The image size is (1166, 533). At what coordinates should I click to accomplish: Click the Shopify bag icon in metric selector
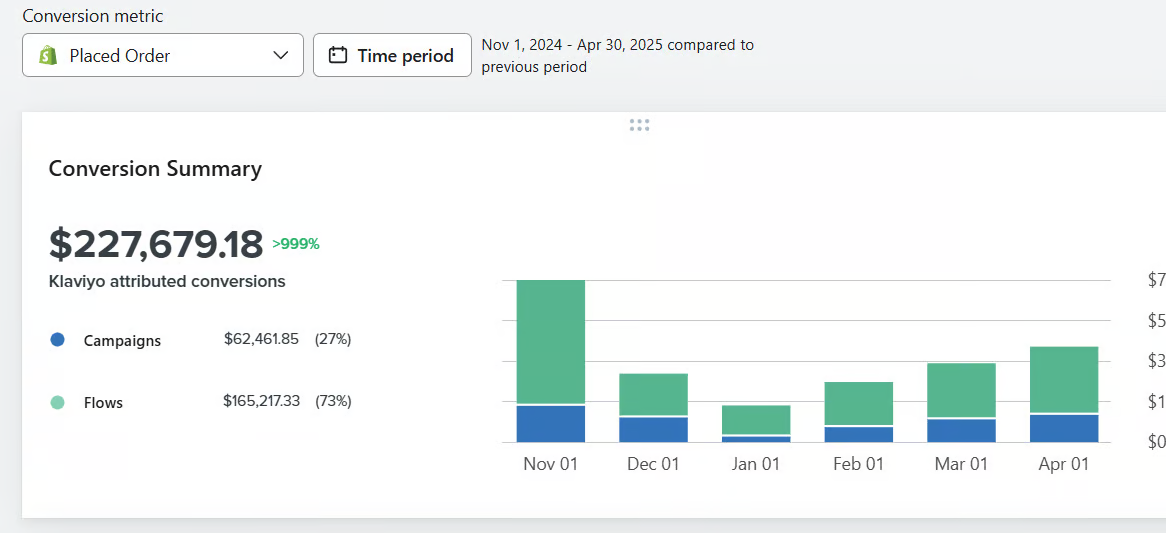pos(48,56)
